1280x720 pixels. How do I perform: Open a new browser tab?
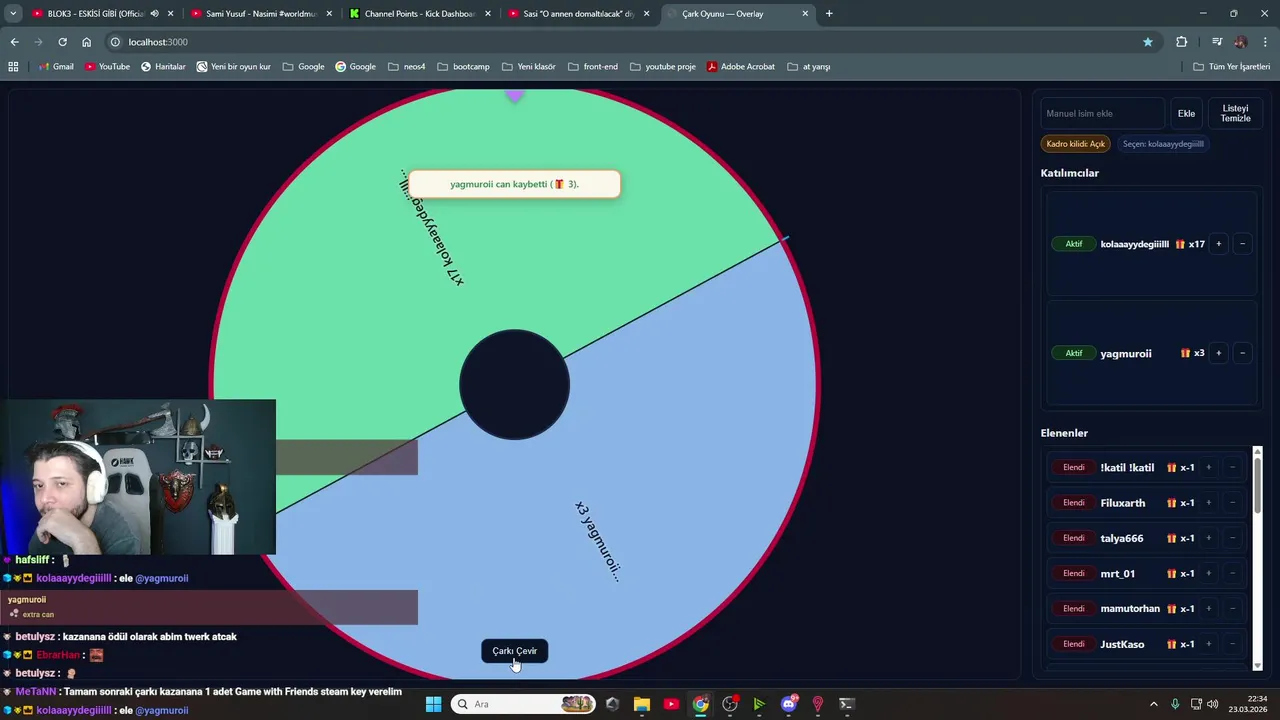829,14
